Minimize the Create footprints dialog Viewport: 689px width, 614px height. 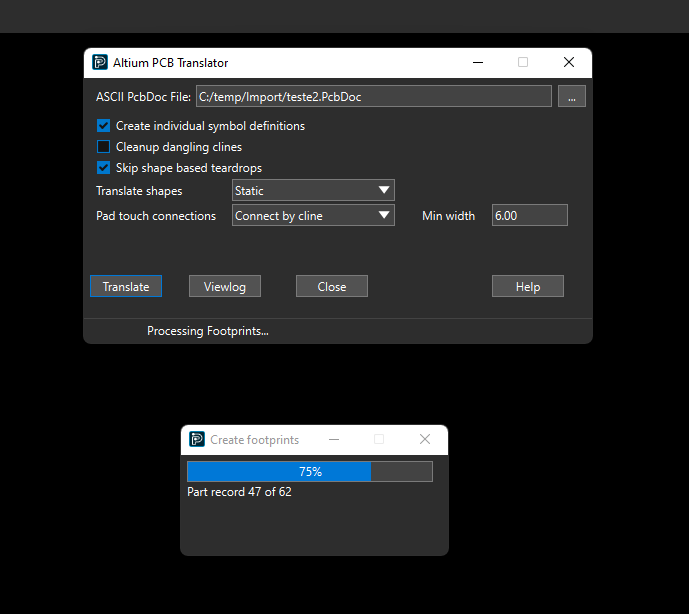[x=334, y=439]
